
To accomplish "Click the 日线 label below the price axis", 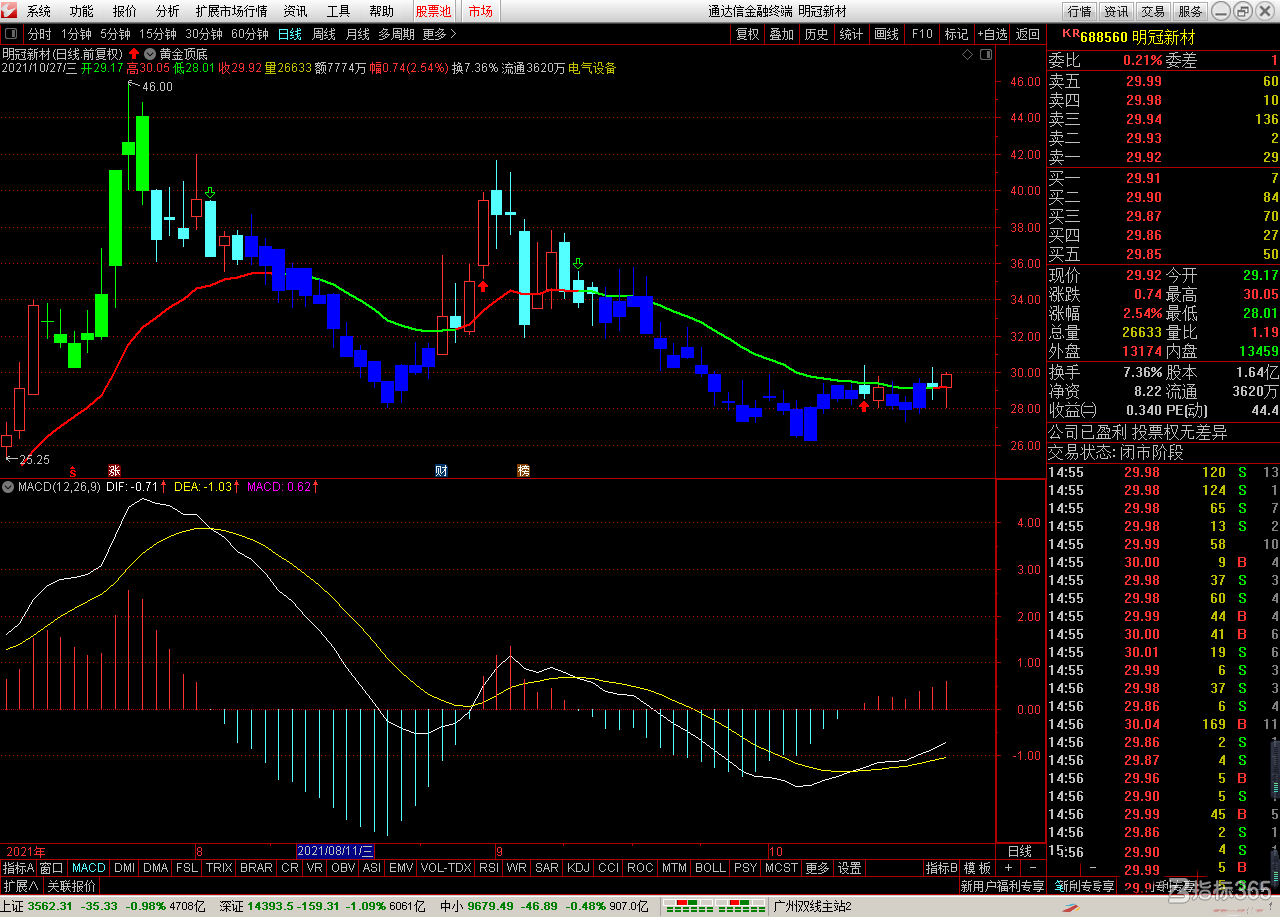I will (x=1020, y=851).
